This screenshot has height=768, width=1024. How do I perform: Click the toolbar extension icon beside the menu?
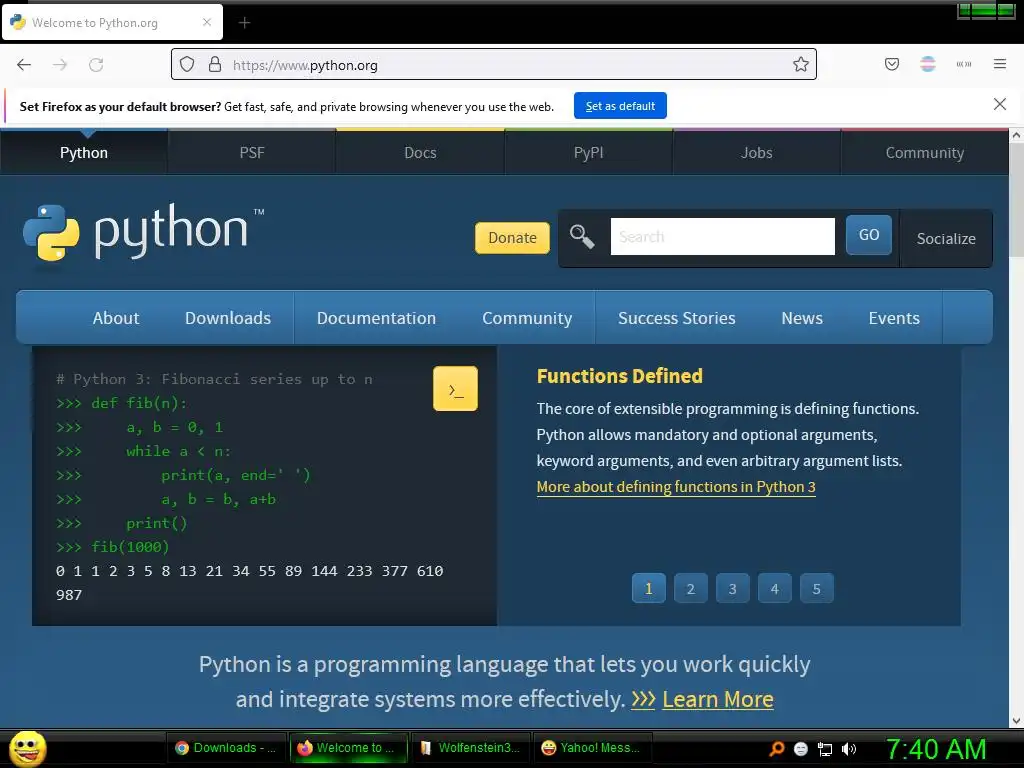click(x=964, y=64)
